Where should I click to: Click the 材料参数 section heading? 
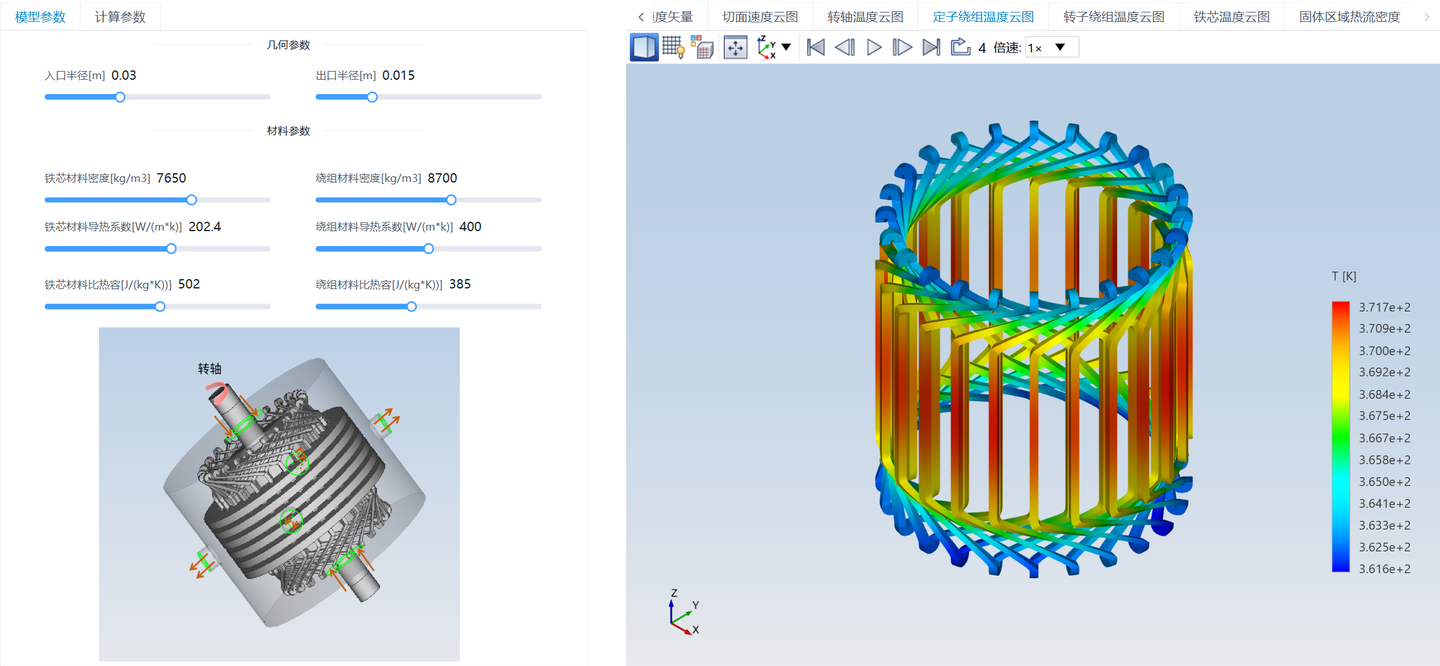(288, 131)
